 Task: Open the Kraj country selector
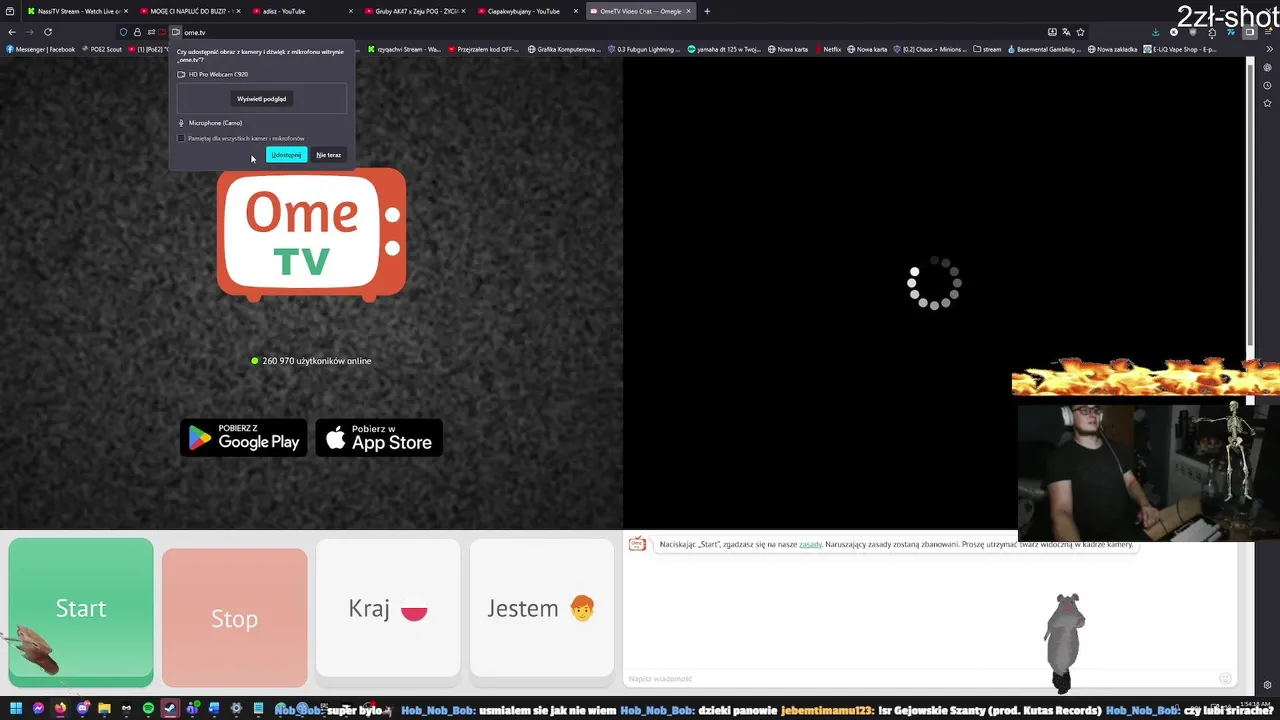(x=388, y=608)
